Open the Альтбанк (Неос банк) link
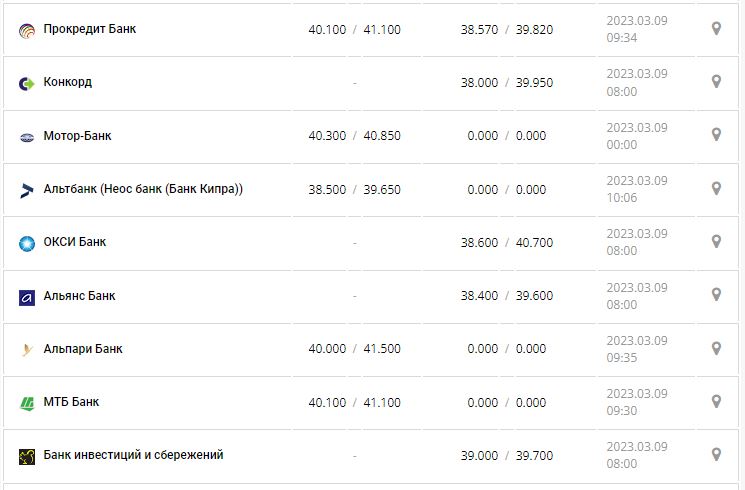745x490 pixels. pos(143,189)
